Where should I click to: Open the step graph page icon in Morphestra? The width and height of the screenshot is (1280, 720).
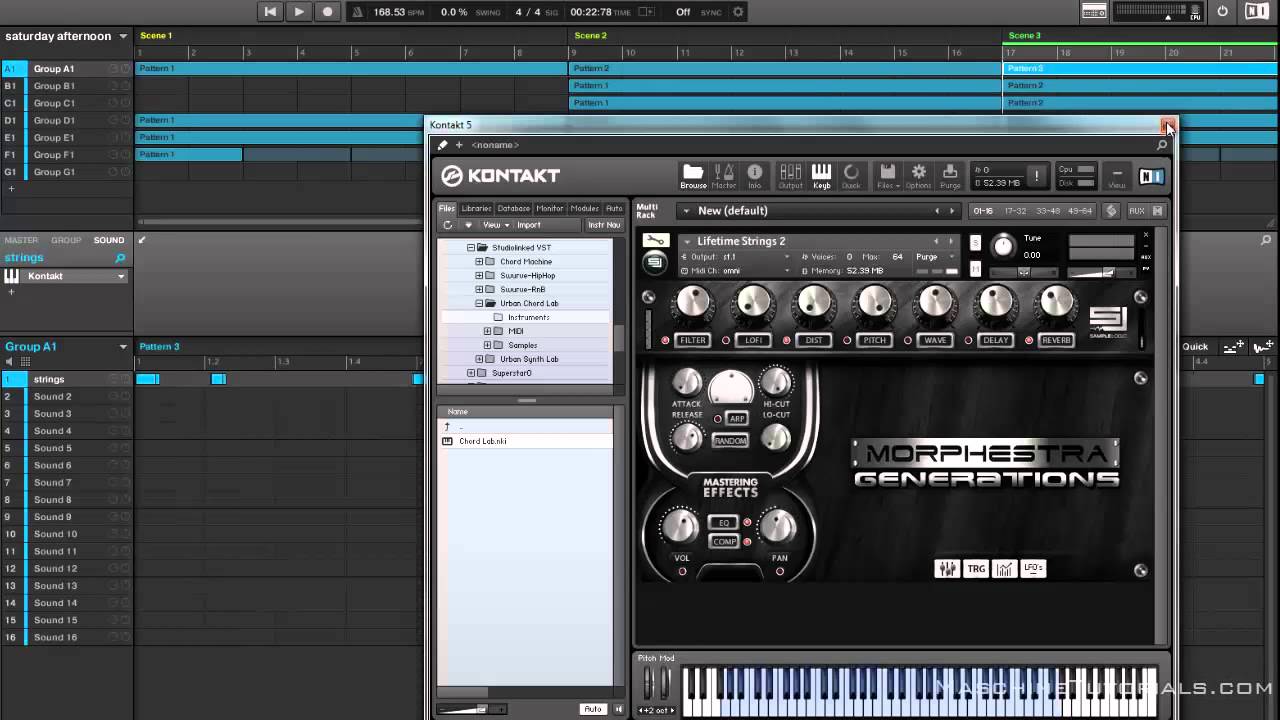(x=1005, y=569)
